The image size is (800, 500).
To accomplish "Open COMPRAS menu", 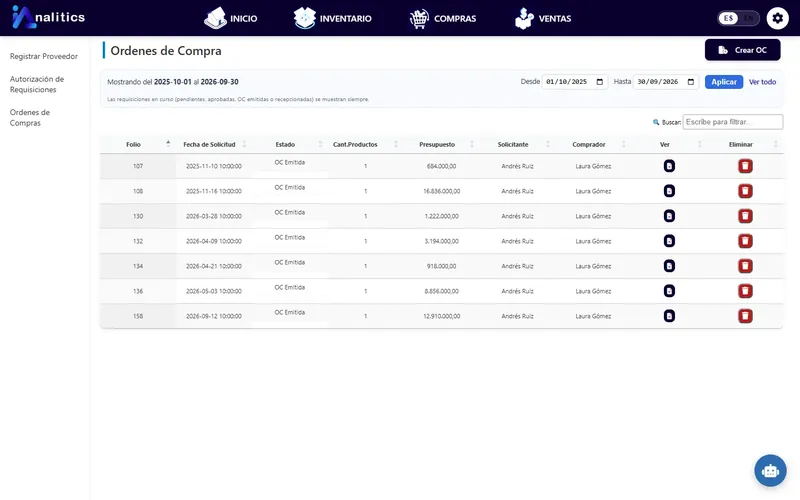I will point(443,18).
